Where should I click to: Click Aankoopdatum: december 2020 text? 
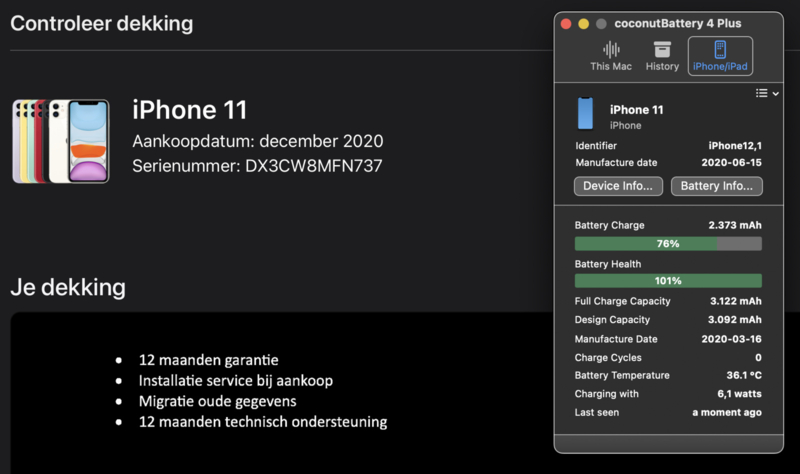(x=258, y=141)
